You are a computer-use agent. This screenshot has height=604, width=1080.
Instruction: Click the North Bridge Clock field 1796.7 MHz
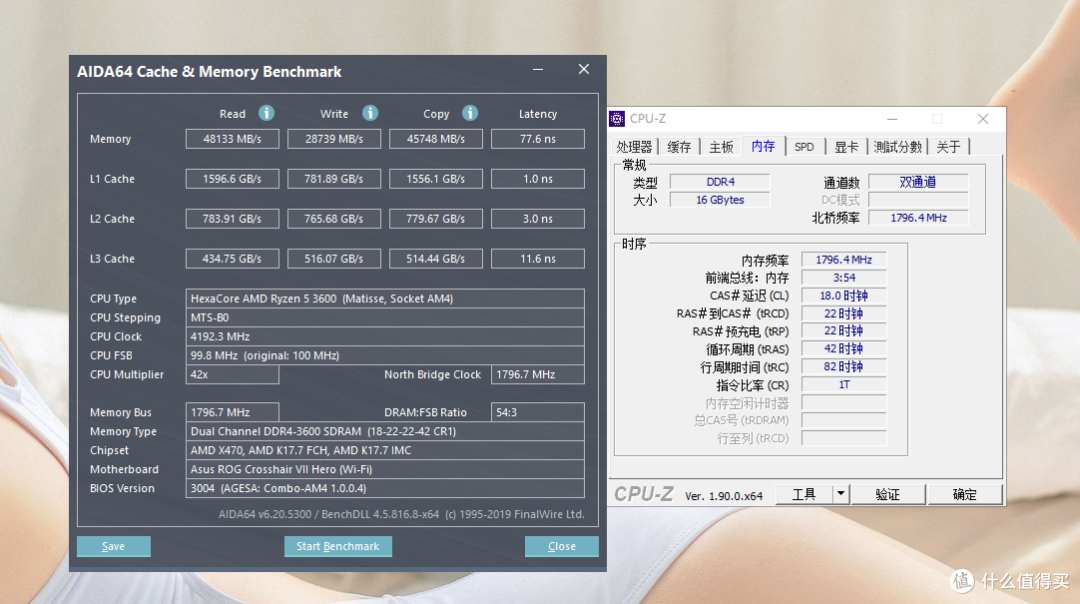pyautogui.click(x=538, y=374)
